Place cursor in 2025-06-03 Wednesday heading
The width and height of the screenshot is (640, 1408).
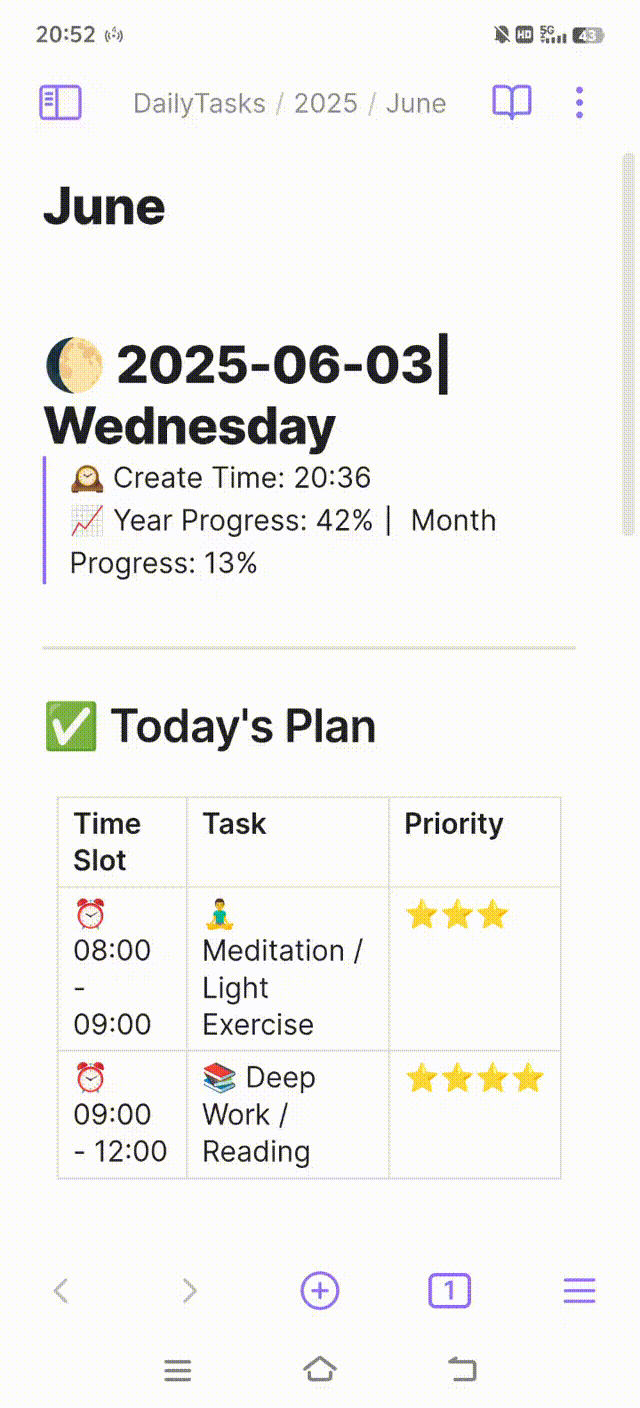[x=247, y=395]
